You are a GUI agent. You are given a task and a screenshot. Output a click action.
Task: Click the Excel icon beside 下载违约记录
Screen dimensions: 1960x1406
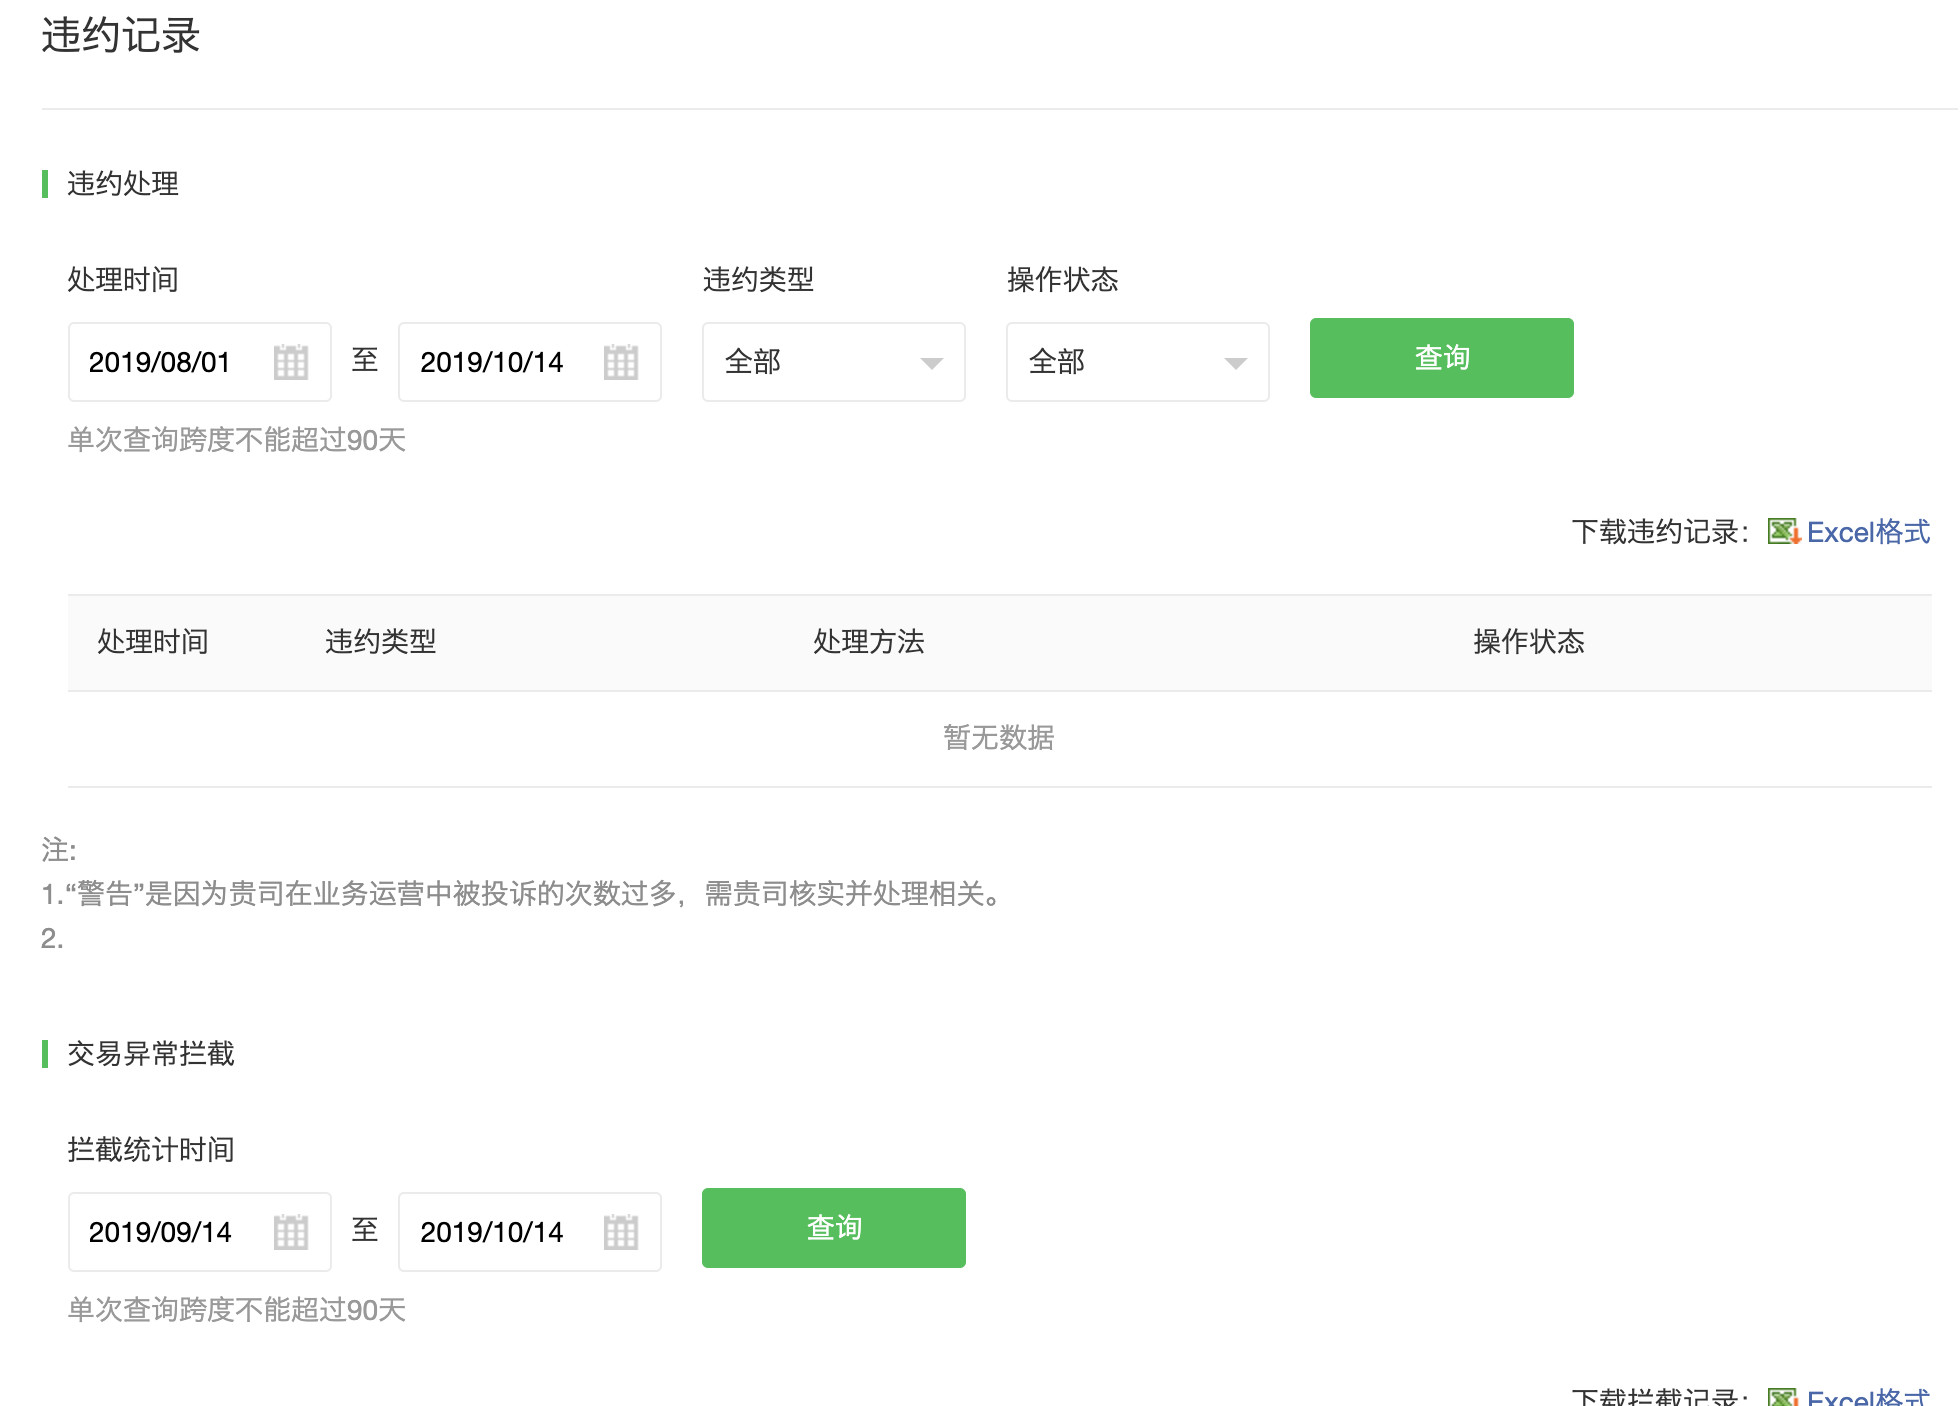(1783, 531)
